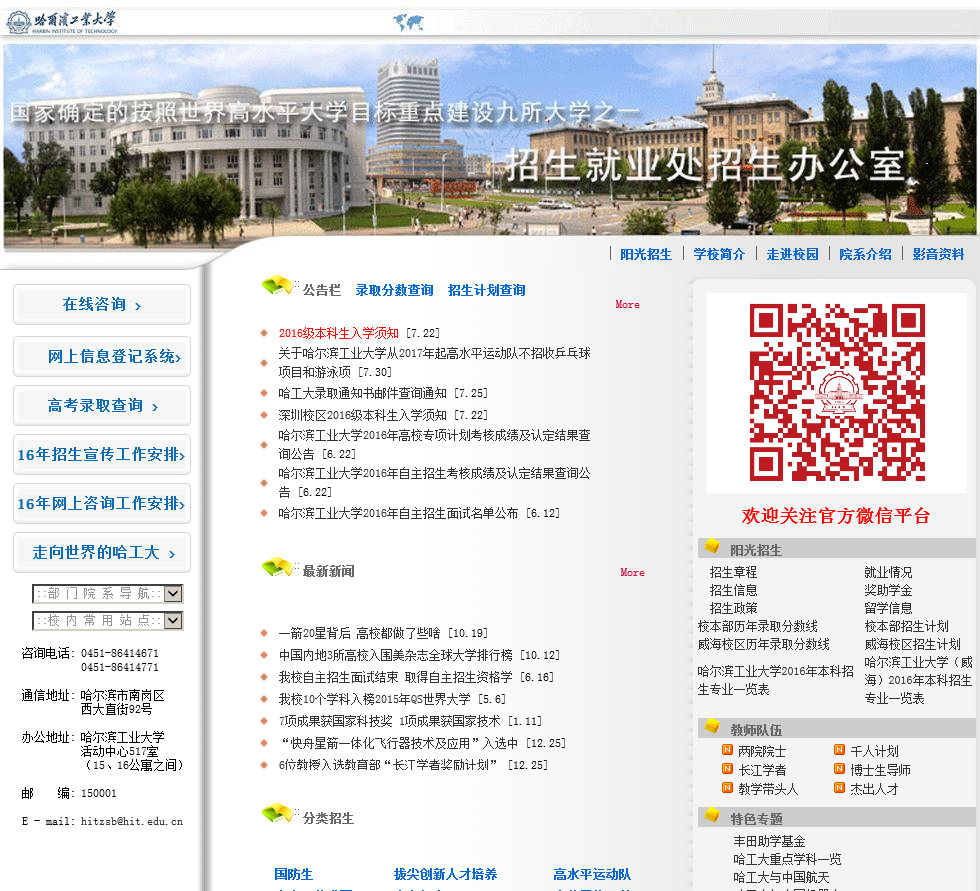Click 丰田助学基金 link
The width and height of the screenshot is (980, 891).
tap(769, 842)
